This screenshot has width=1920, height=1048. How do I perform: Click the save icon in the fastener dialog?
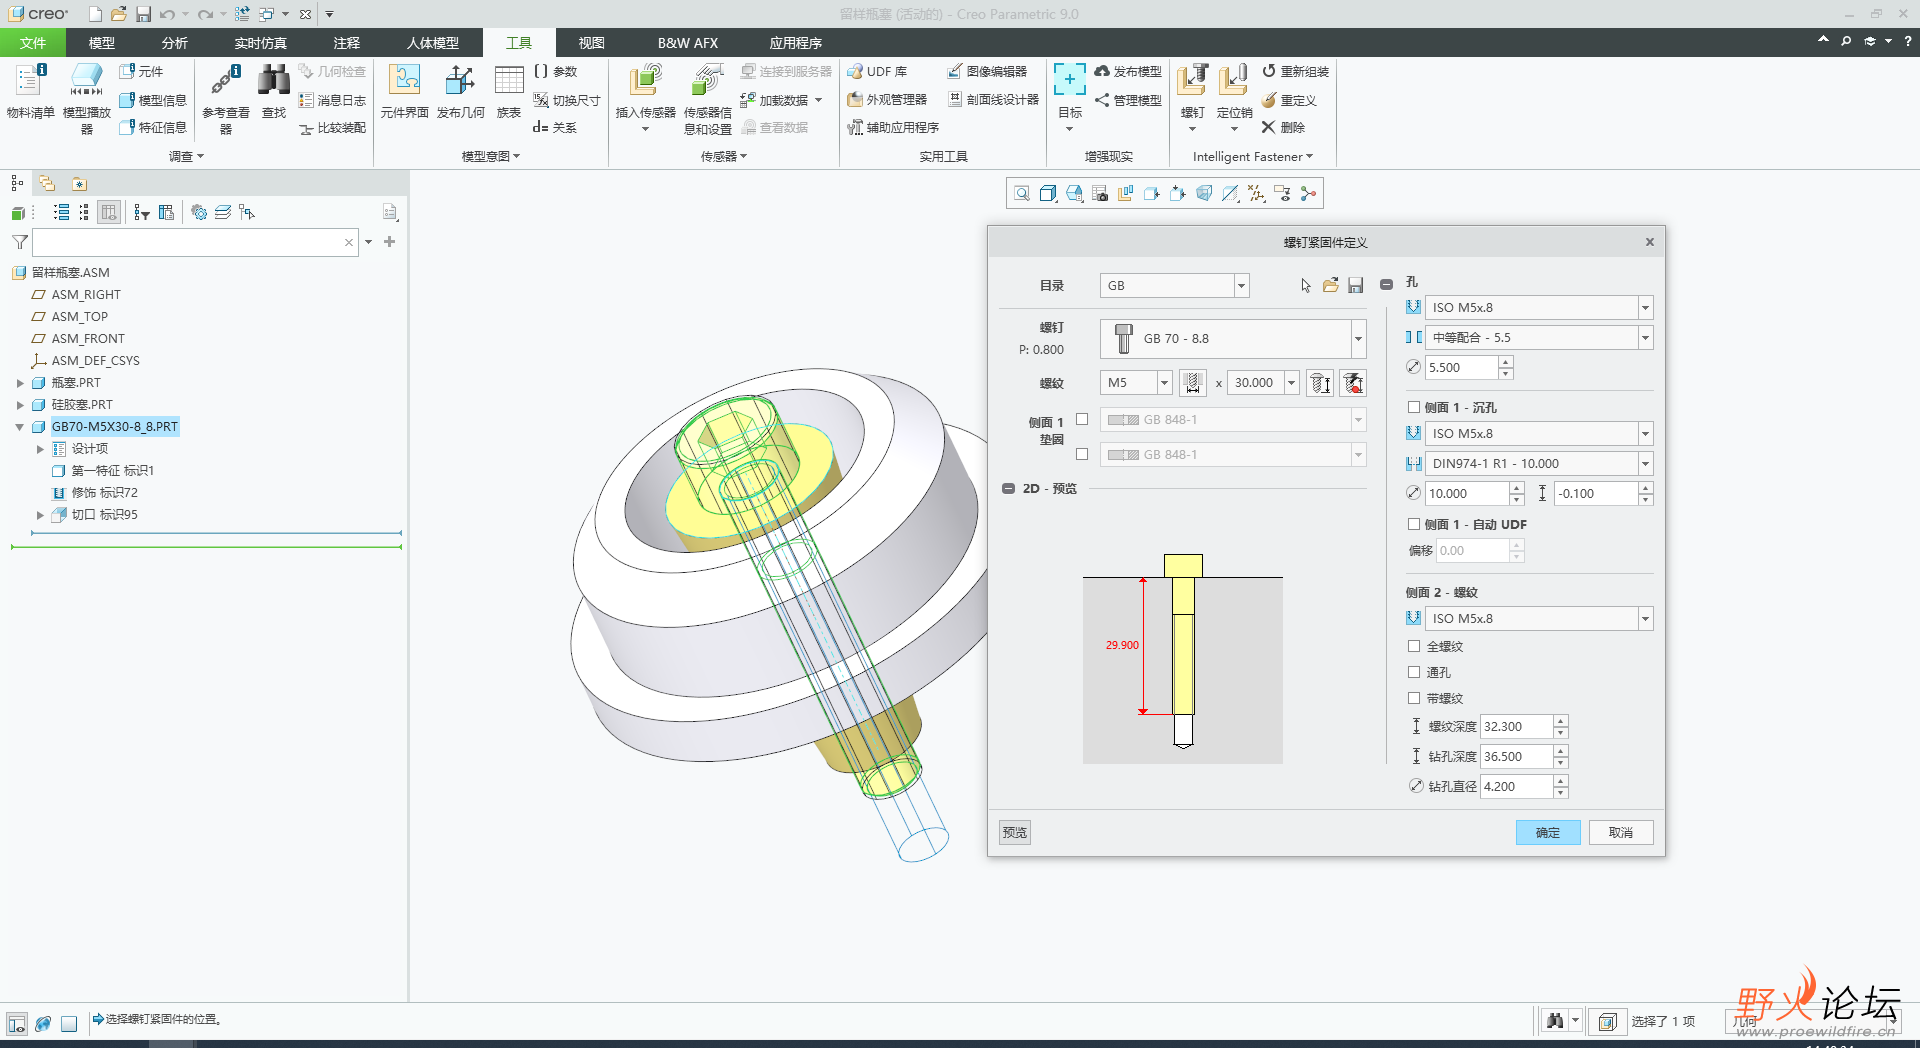point(1356,286)
